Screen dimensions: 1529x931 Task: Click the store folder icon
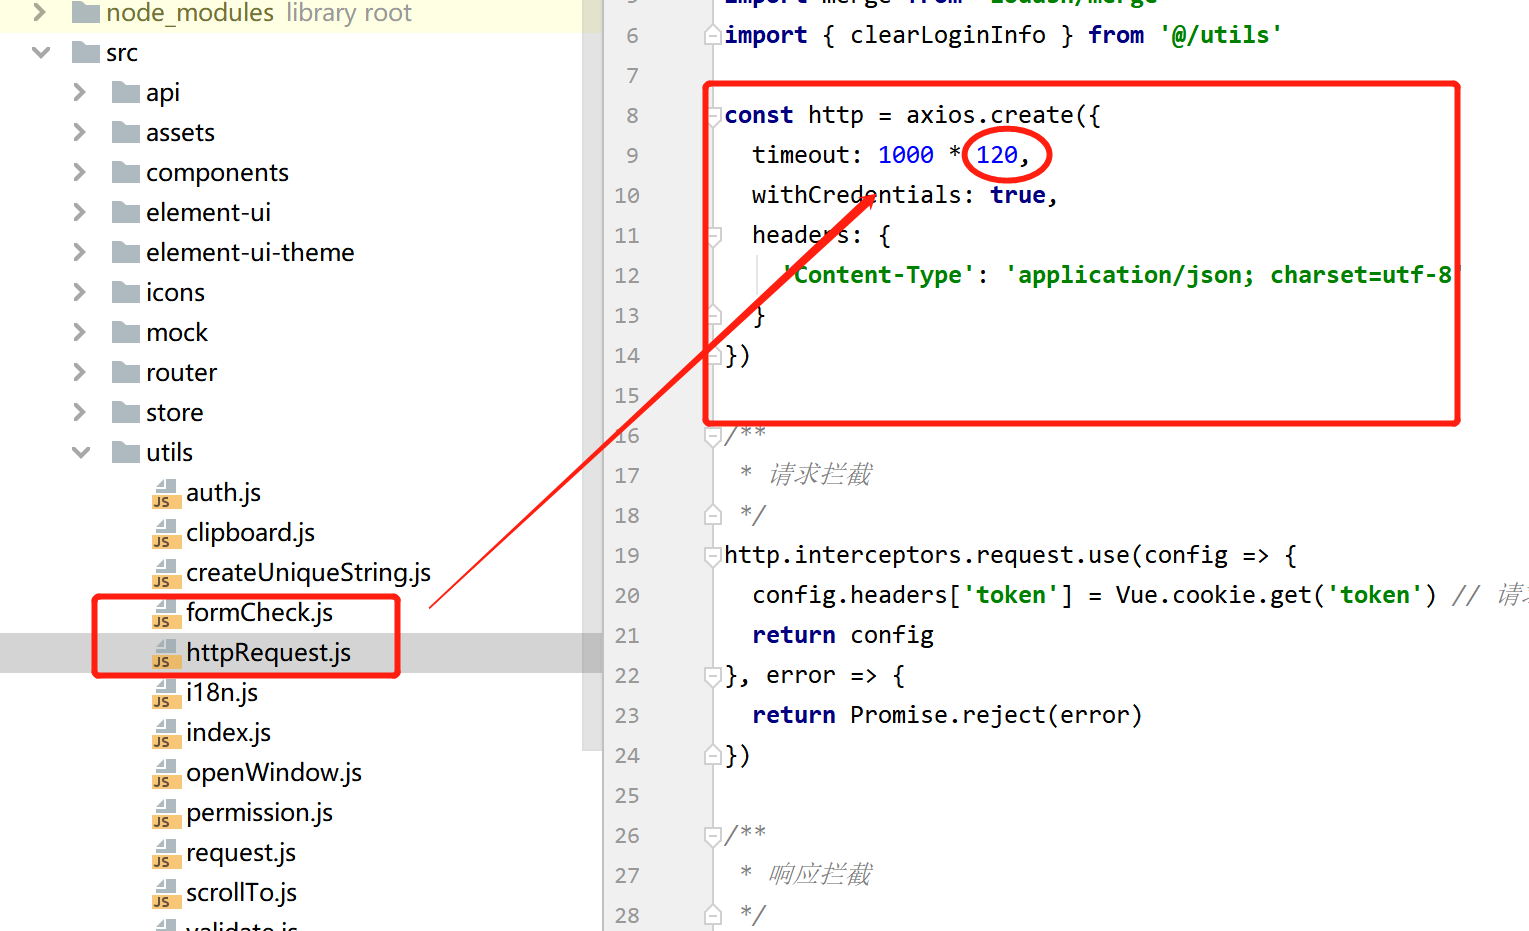(126, 412)
